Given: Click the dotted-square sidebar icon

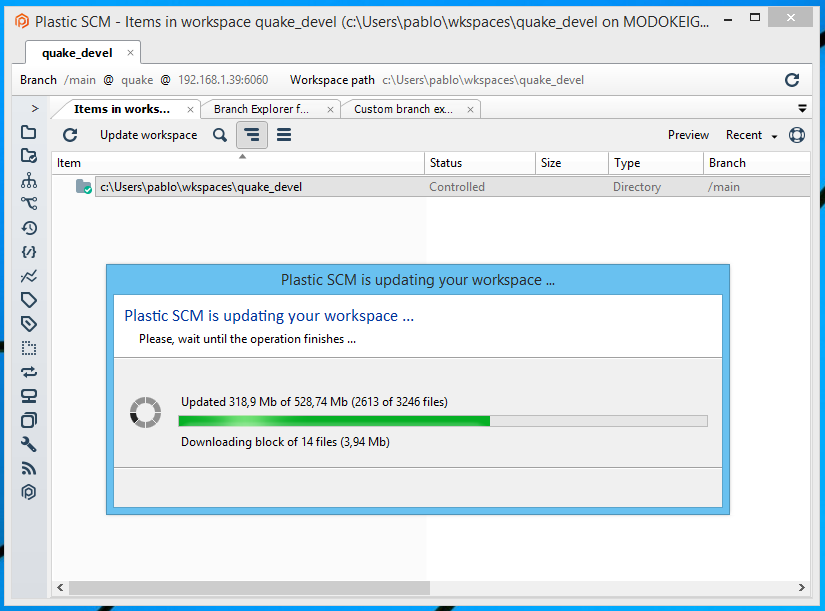Looking at the screenshot, I should 28,348.
